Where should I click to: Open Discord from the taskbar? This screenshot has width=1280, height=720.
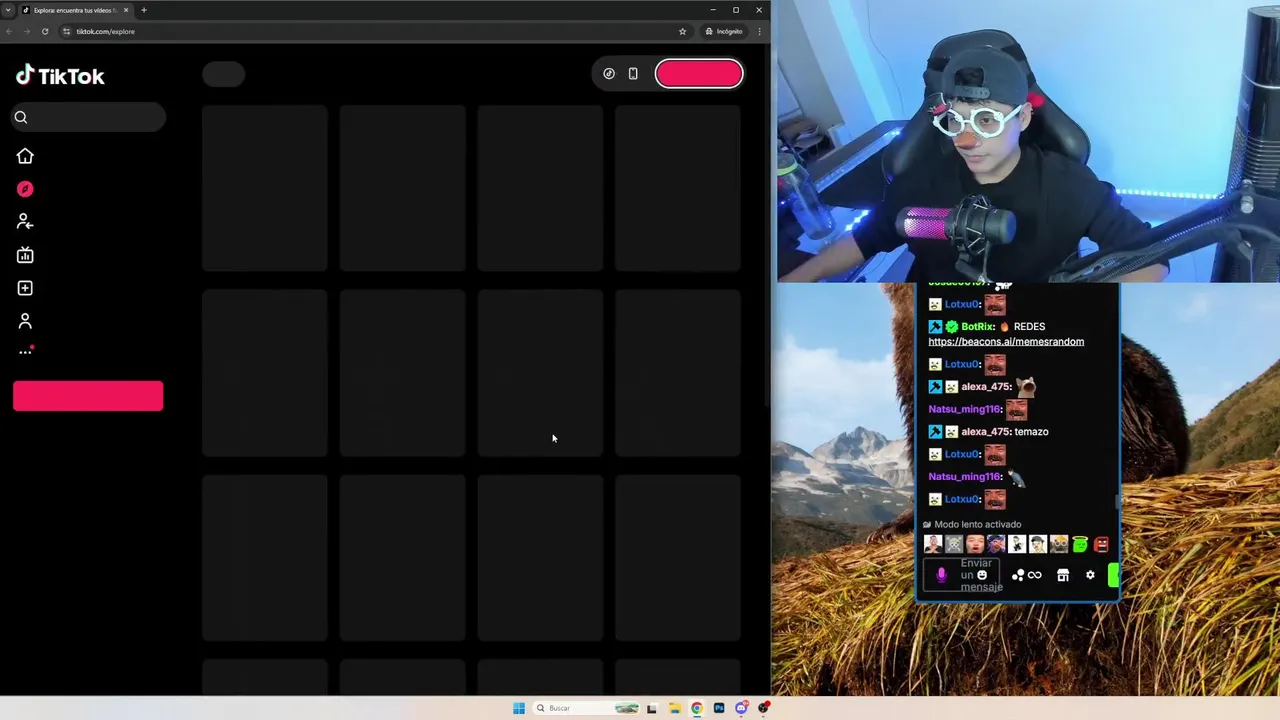[x=741, y=708]
